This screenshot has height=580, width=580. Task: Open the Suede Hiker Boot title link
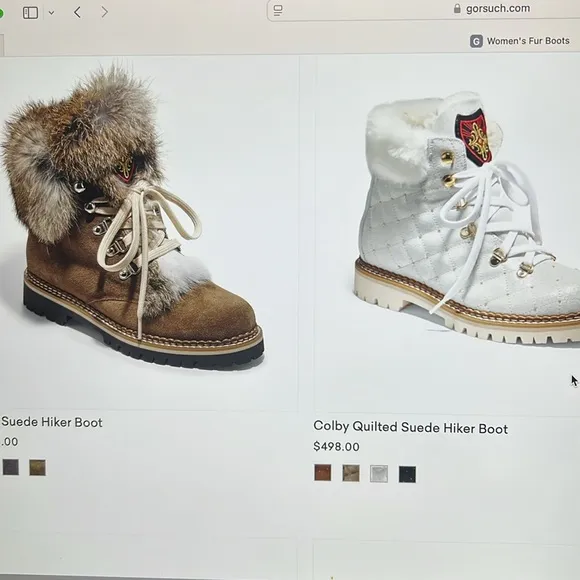pyautogui.click(x=51, y=422)
